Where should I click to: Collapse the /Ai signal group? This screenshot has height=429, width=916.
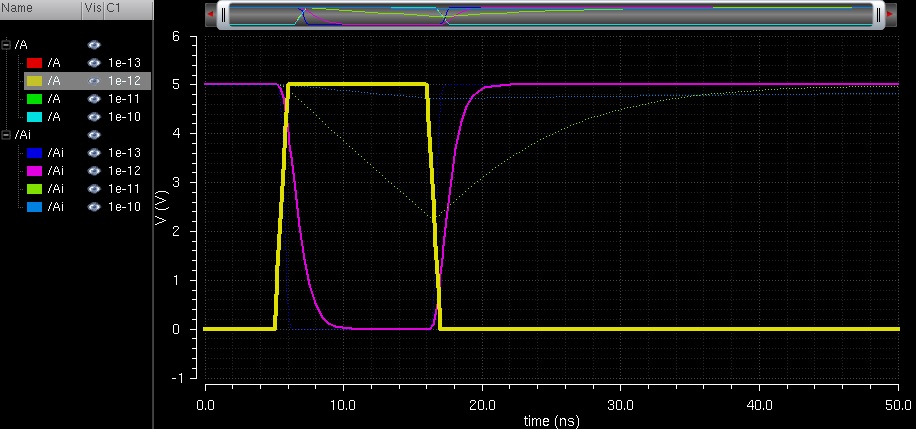[7, 135]
